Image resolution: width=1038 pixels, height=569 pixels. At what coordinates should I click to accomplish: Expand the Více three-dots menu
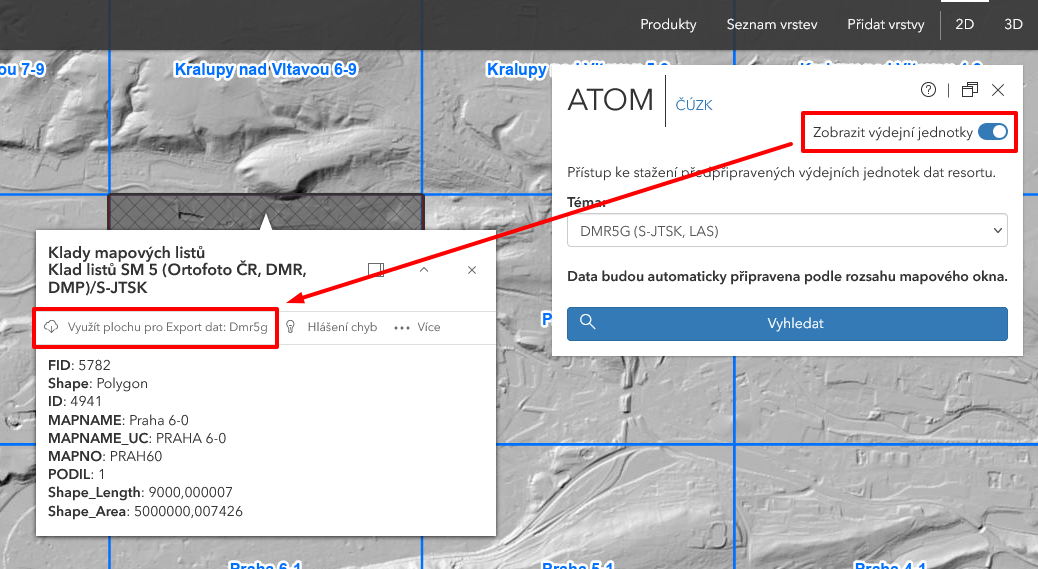pos(417,327)
